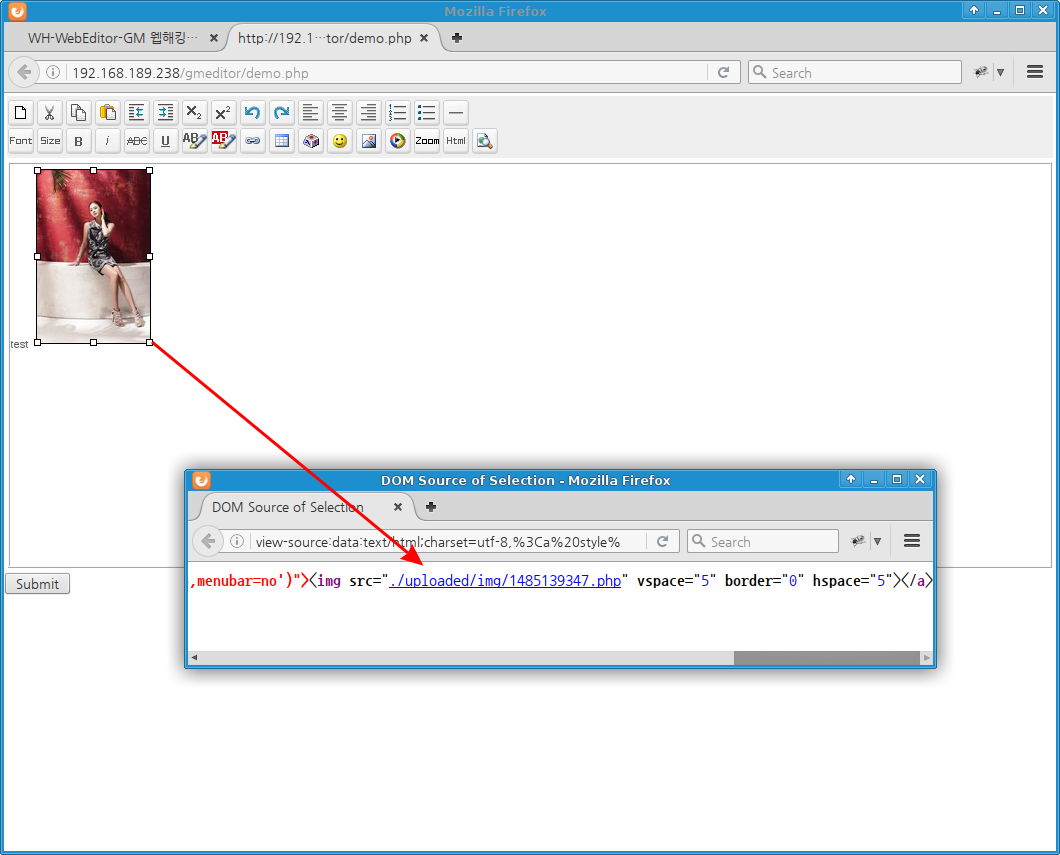Go back in main Firefox window
Viewport: 1060px width, 855px height.
click(24, 72)
